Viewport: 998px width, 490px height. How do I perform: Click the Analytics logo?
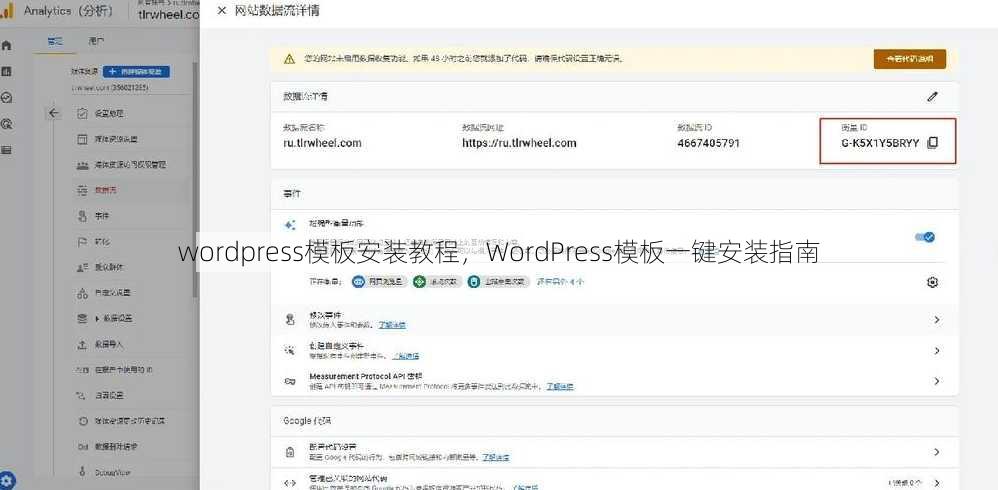[6, 11]
